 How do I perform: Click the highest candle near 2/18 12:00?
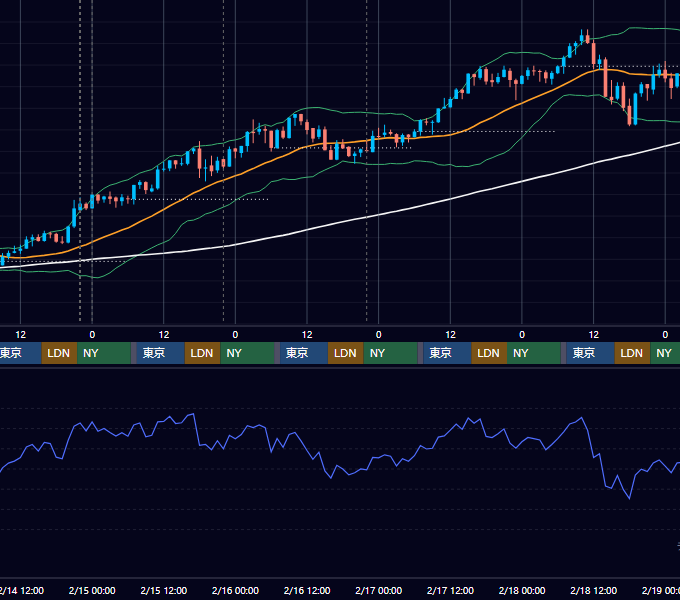[x=587, y=37]
